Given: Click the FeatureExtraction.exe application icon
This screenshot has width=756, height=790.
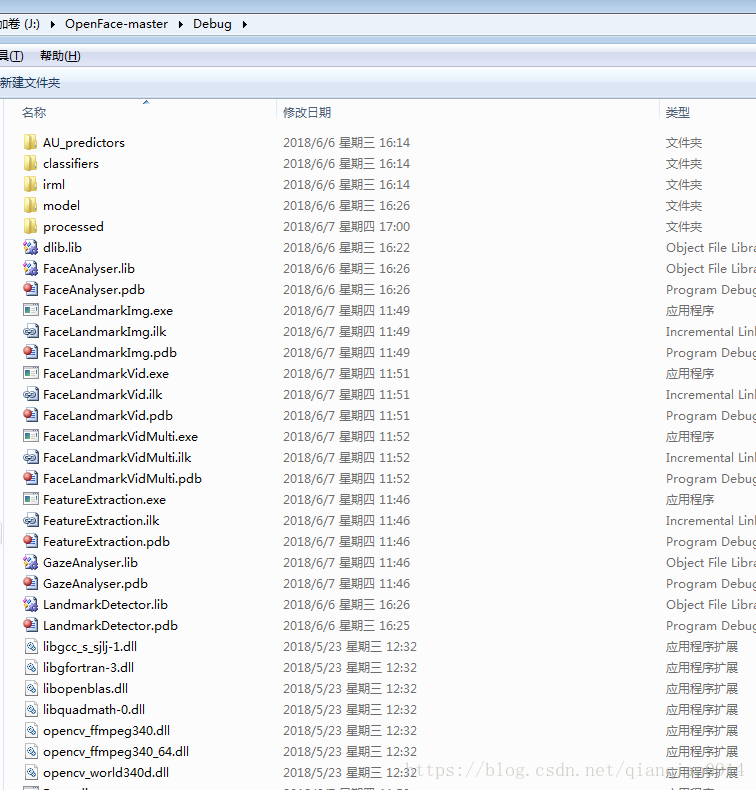Looking at the screenshot, I should pyautogui.click(x=30, y=500).
